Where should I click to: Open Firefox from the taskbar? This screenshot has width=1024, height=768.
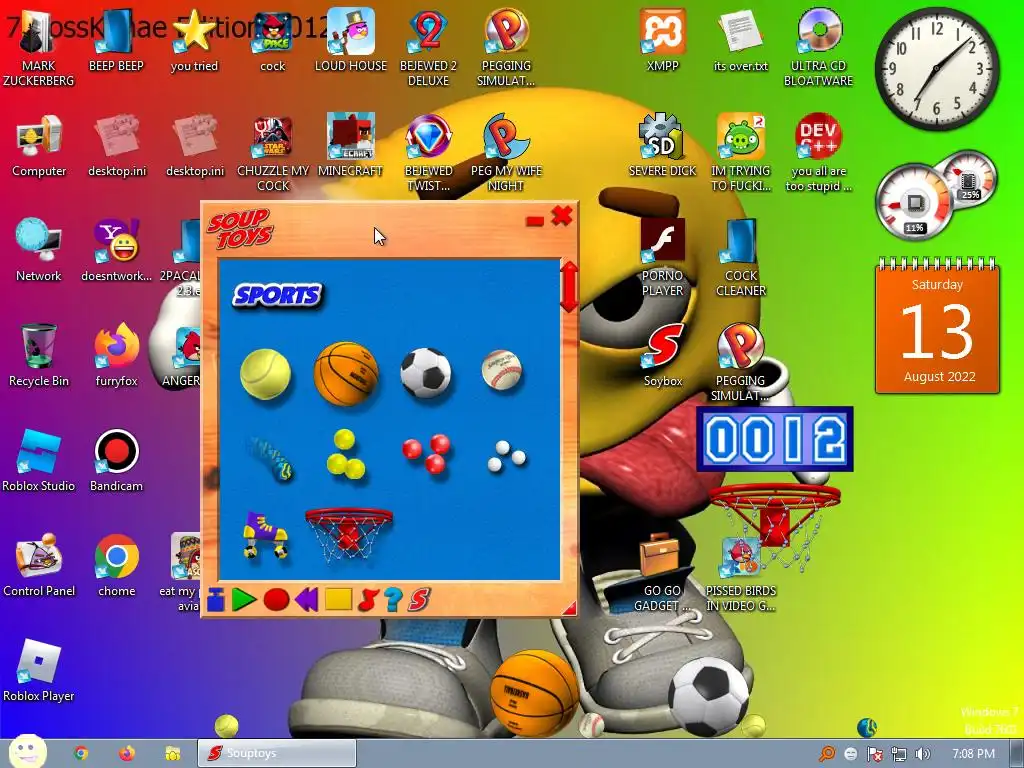(127, 753)
